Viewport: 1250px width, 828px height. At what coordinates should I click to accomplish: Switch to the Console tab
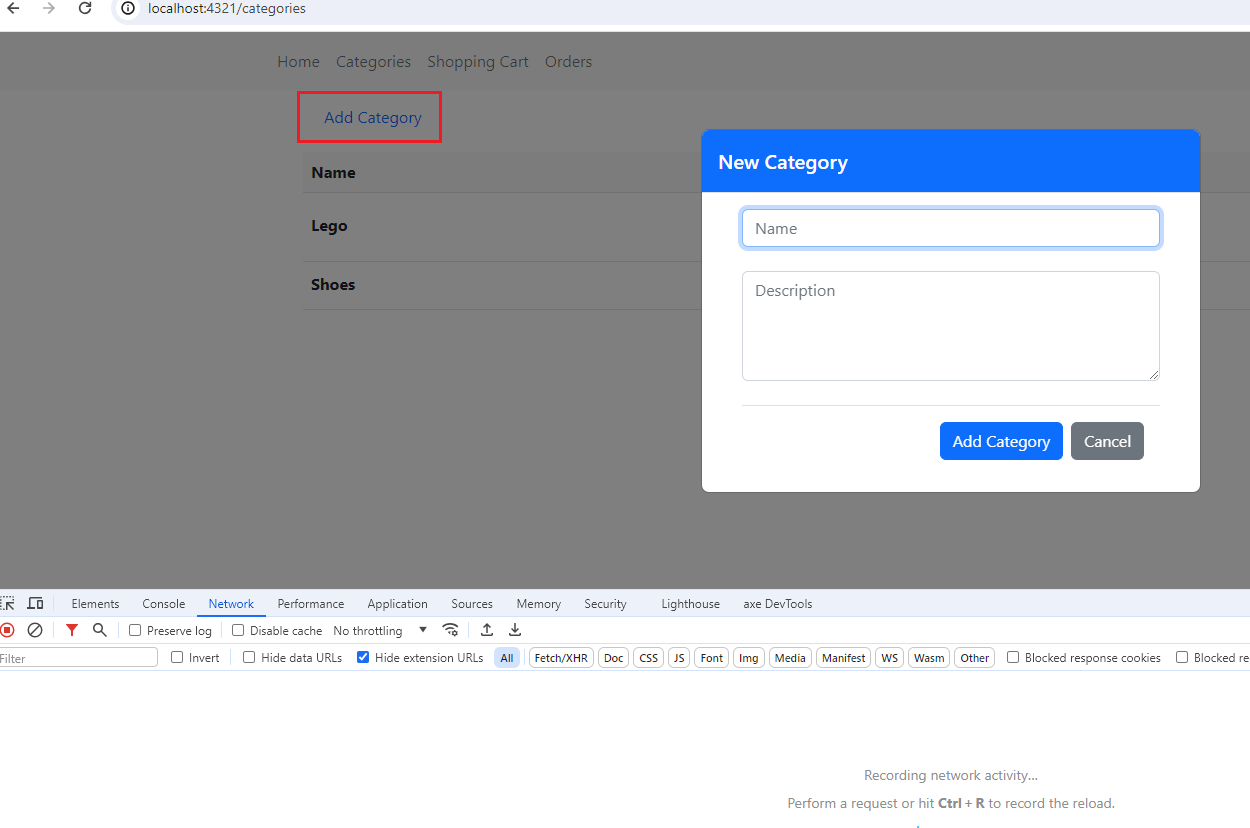(164, 604)
